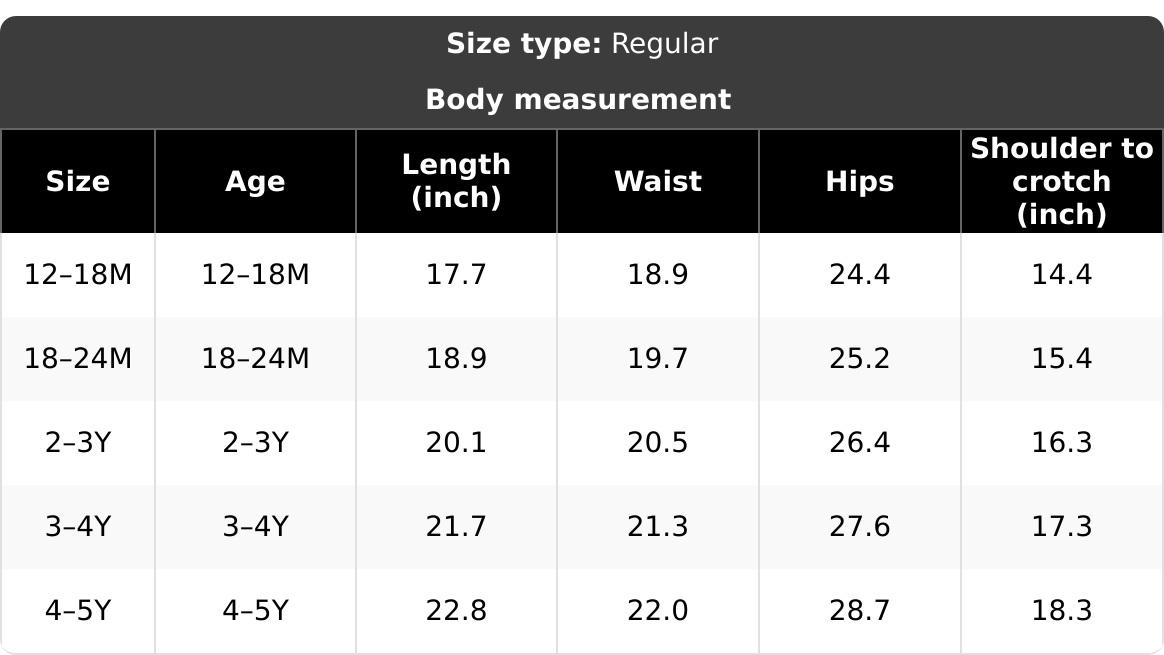Select length value 17.7
Viewport: 1164px width, 655px height.
457,275
